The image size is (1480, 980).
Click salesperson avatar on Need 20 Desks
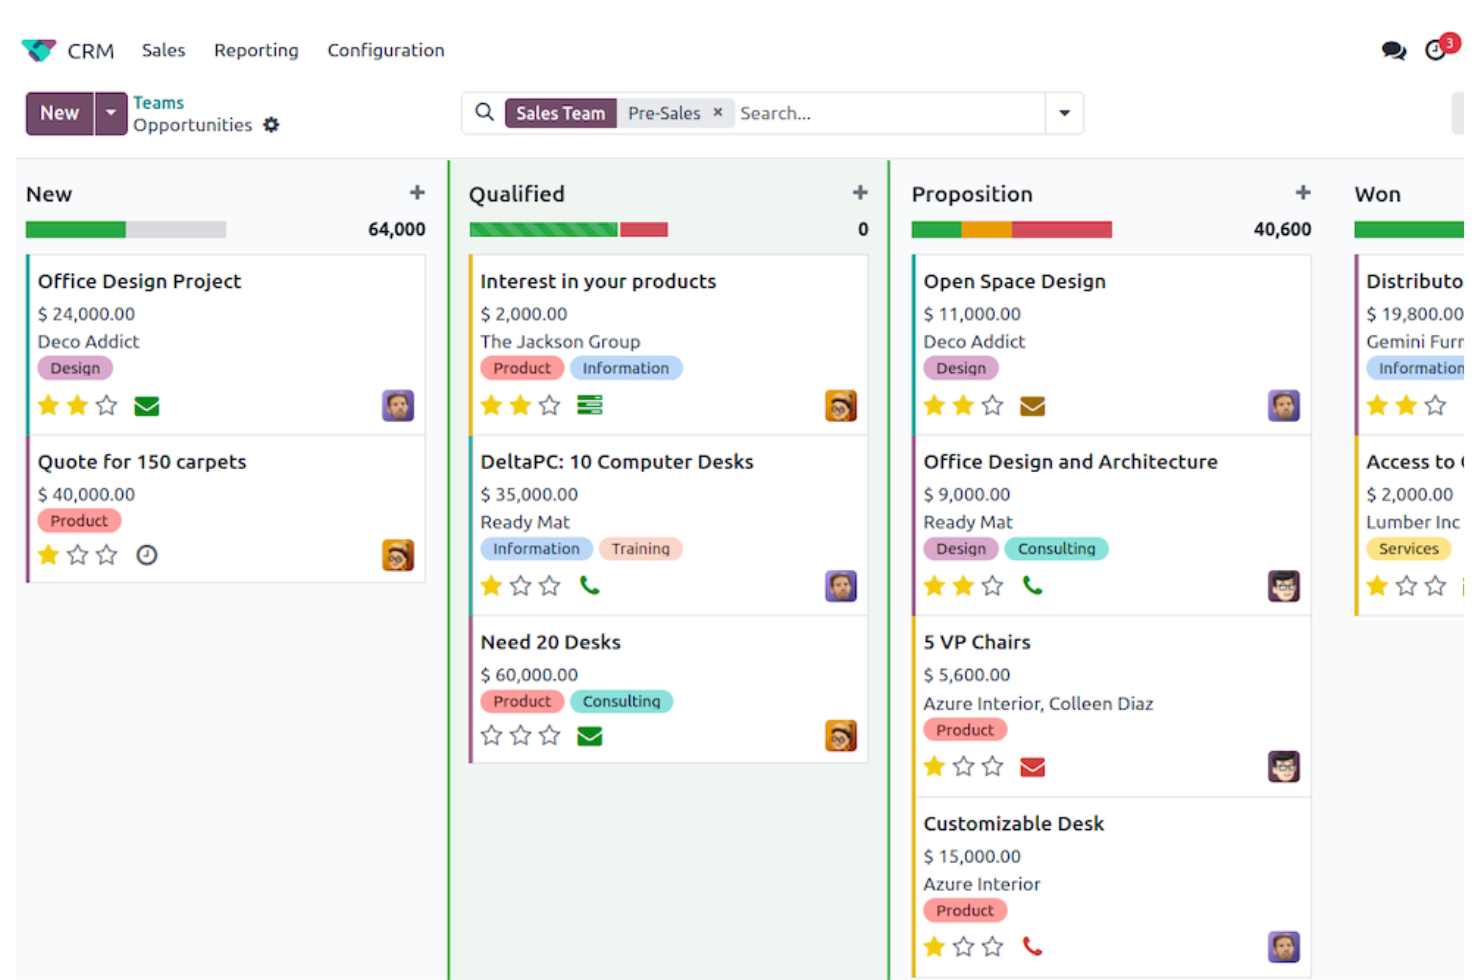[x=841, y=736]
